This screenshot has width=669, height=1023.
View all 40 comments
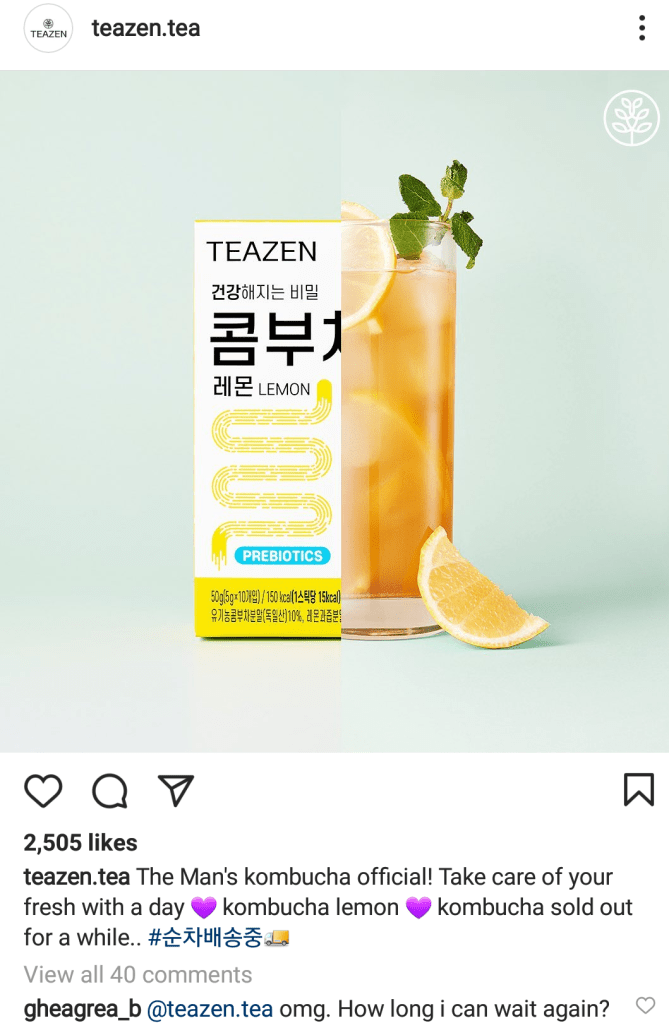(x=138, y=974)
